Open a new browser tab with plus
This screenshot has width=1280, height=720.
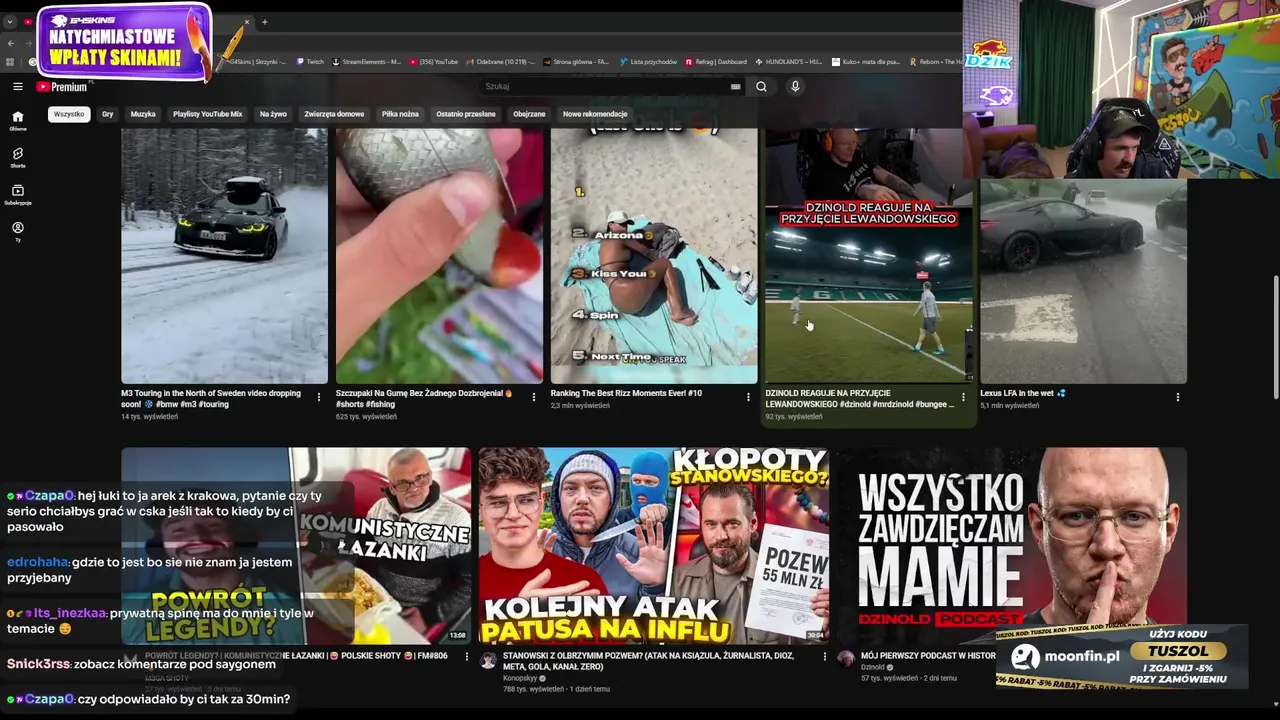pyautogui.click(x=264, y=22)
